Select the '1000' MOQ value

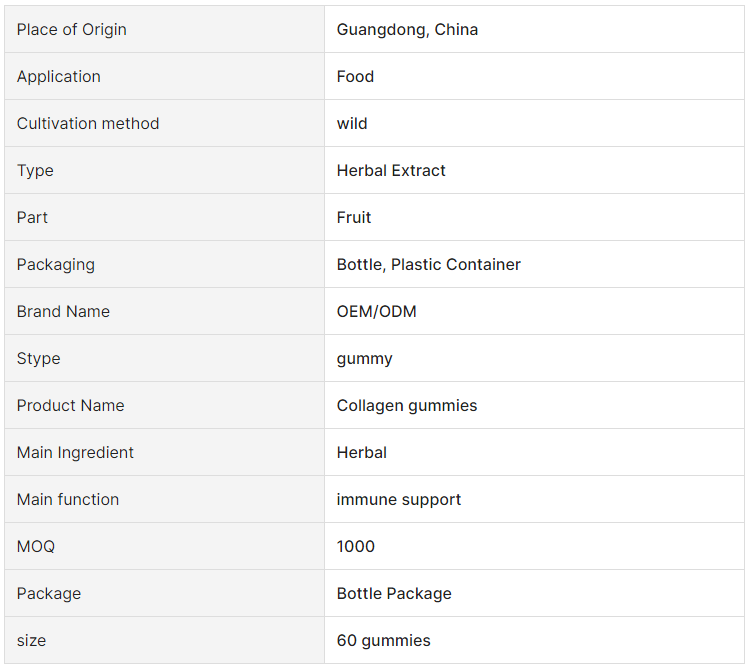coord(356,547)
